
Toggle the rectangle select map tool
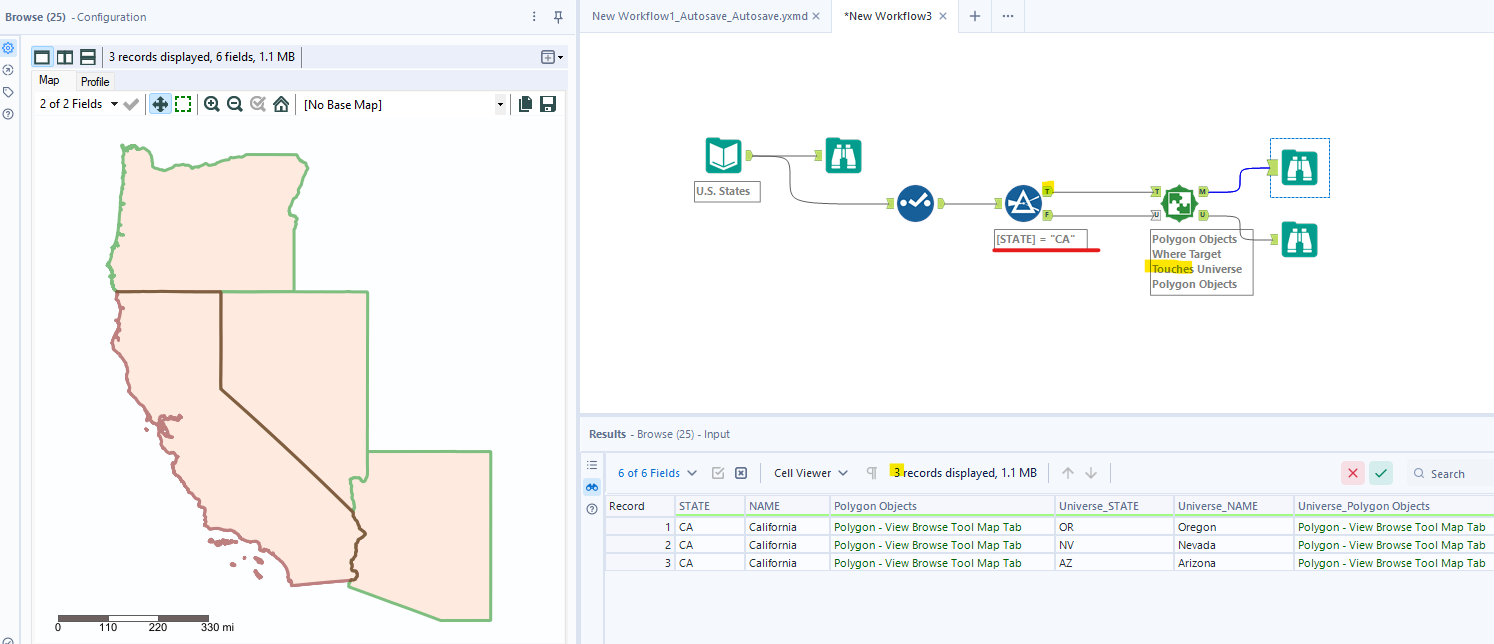184,104
